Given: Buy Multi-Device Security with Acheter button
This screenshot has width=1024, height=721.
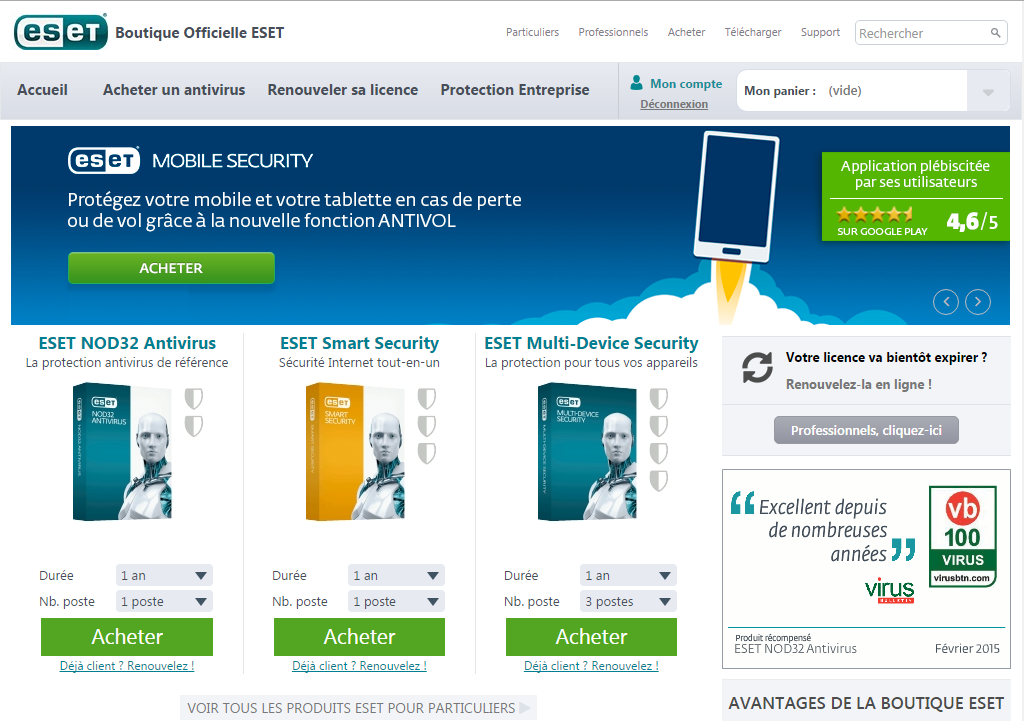Looking at the screenshot, I should (591, 637).
